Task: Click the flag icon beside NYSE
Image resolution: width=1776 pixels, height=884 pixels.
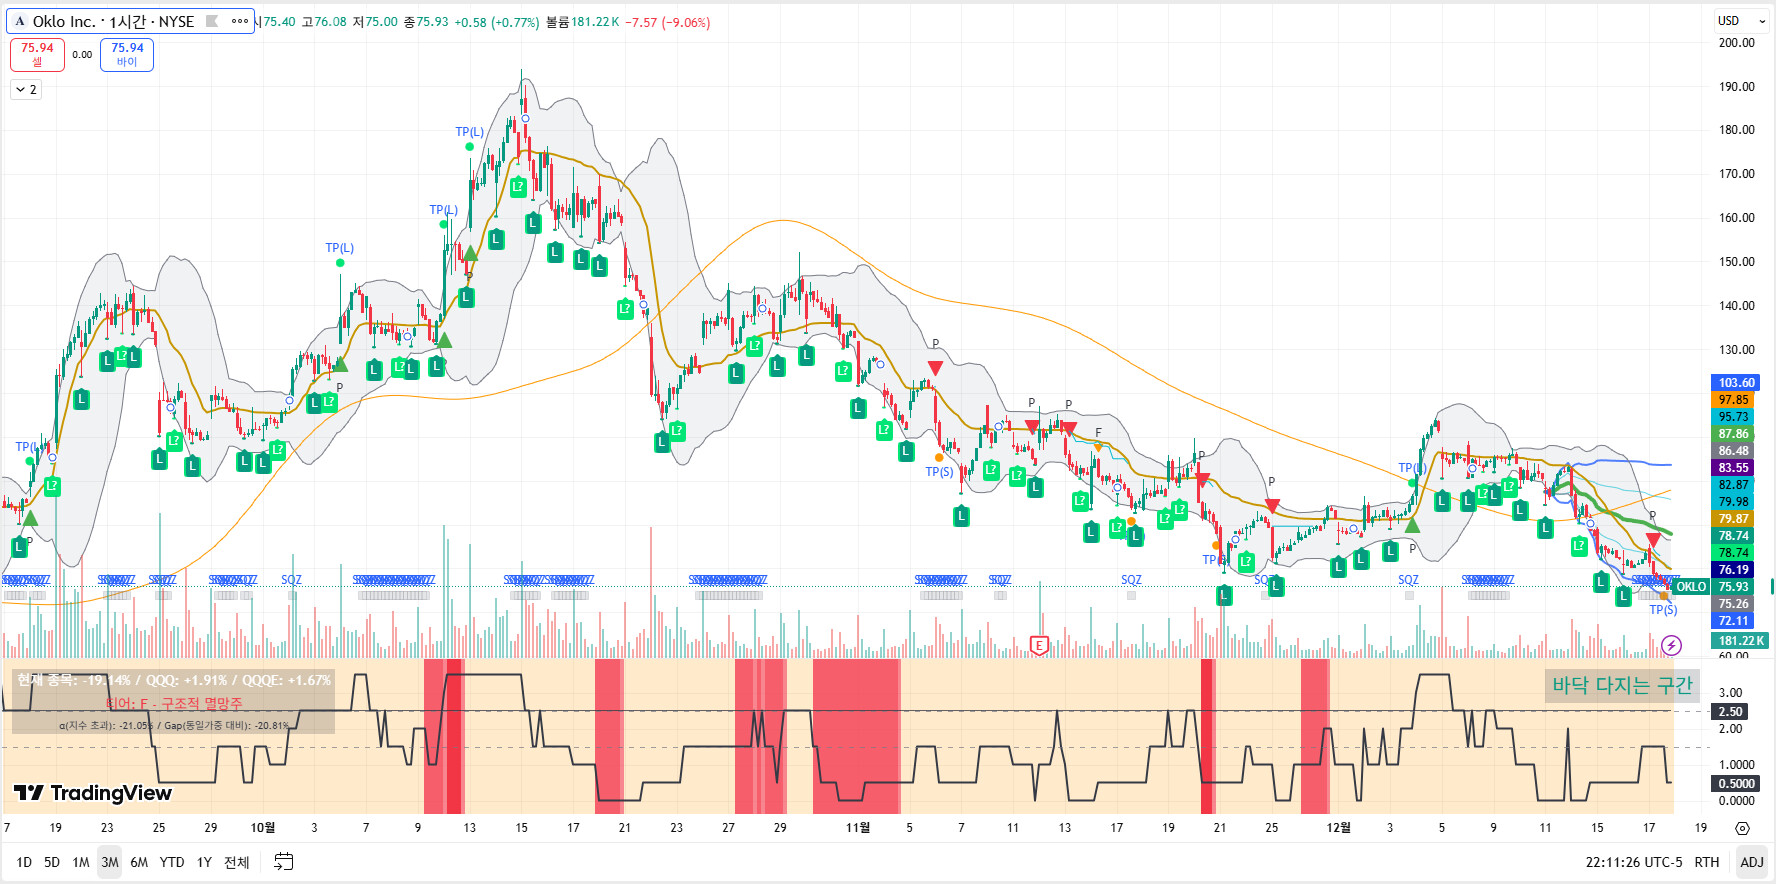Action: 212,21
